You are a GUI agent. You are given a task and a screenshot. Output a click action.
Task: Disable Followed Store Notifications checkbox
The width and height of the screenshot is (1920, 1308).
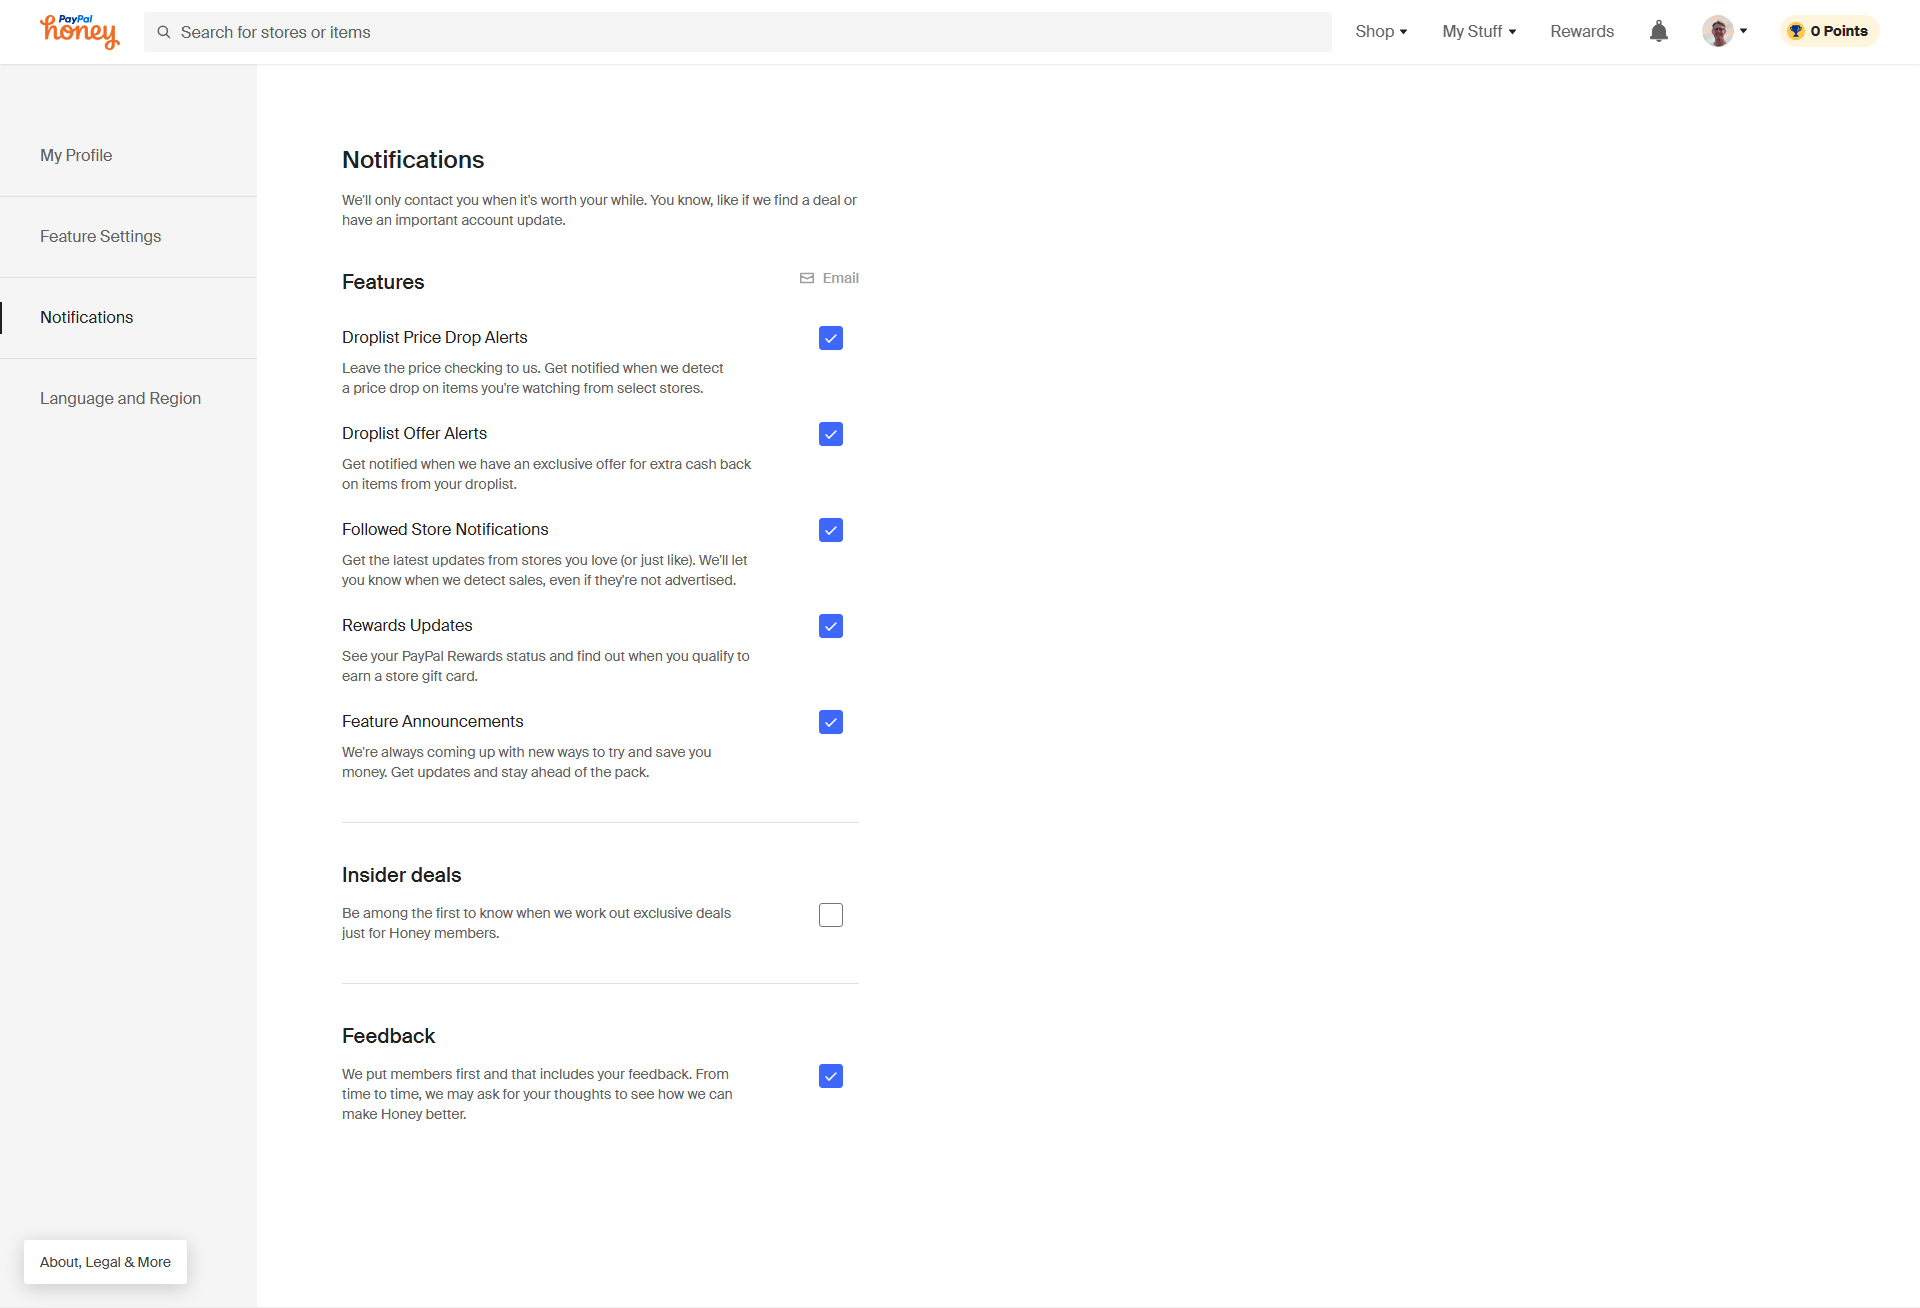[x=831, y=530]
